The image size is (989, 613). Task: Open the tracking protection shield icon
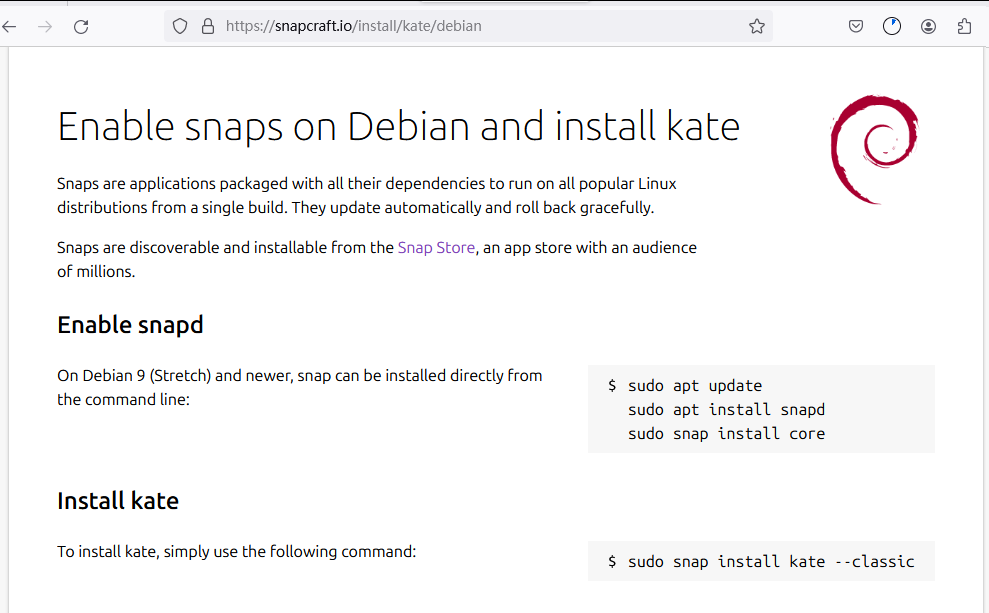pyautogui.click(x=180, y=26)
